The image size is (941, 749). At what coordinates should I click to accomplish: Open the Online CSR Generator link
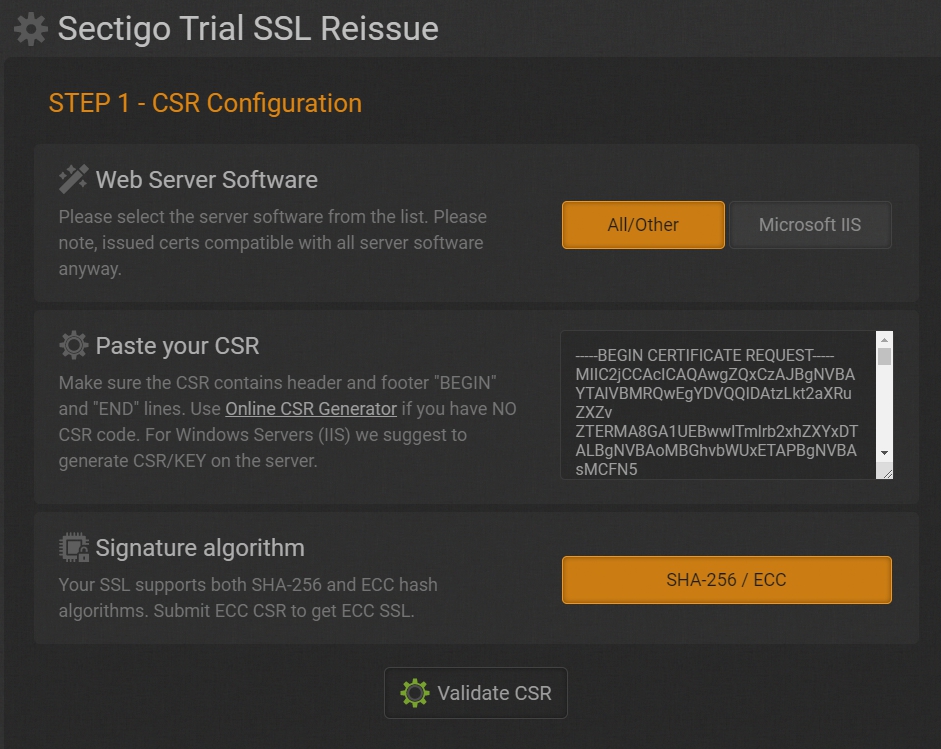[x=311, y=409]
